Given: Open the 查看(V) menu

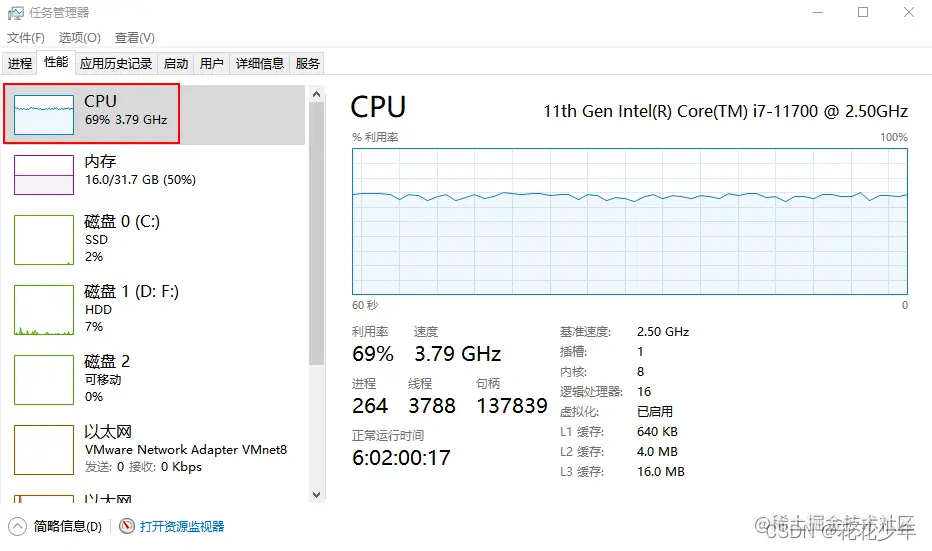Looking at the screenshot, I should (x=135, y=38).
